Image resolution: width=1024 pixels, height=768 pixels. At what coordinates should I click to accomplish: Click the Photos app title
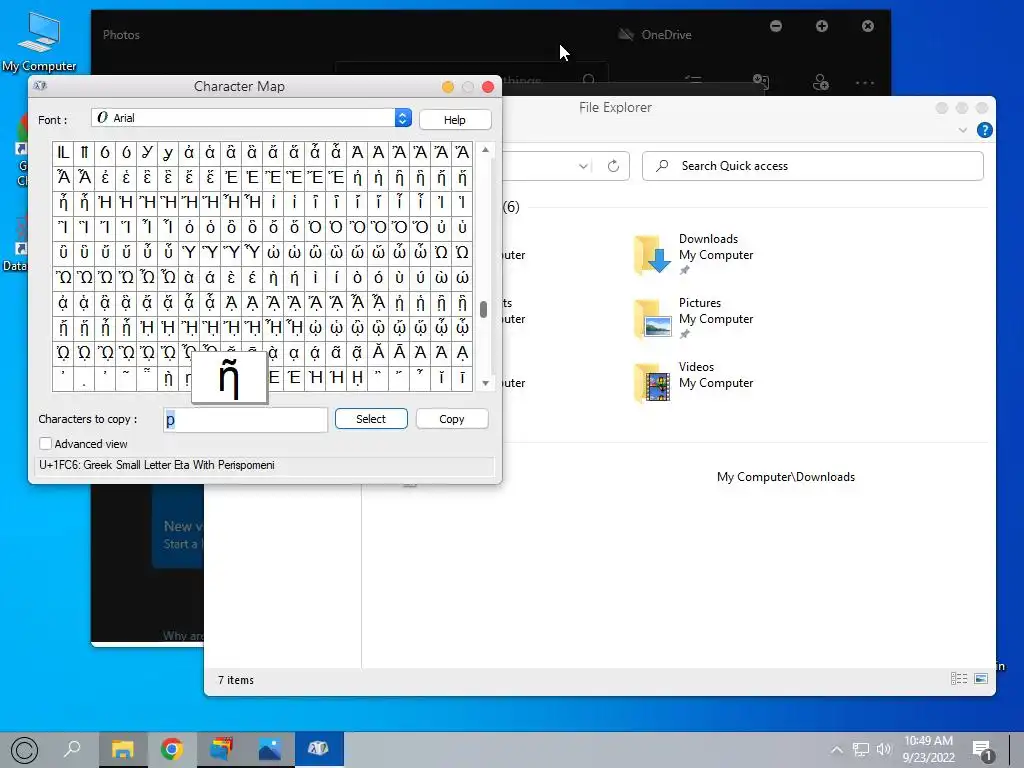tap(121, 35)
